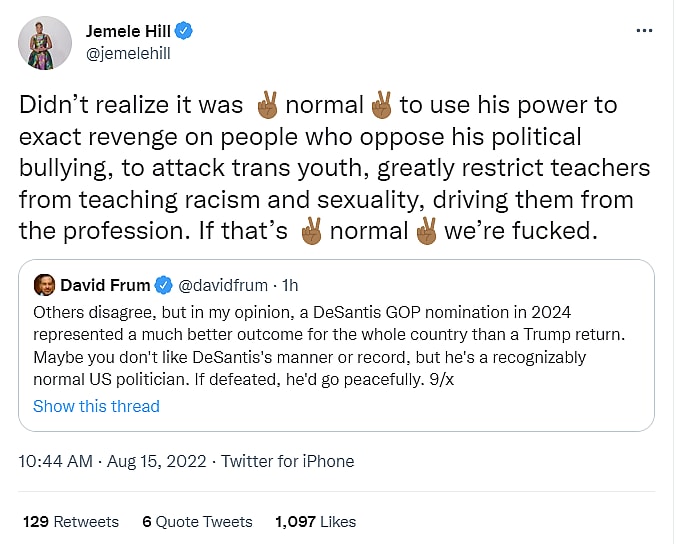
Task: Click "Show this thread" link
Action: 96,406
